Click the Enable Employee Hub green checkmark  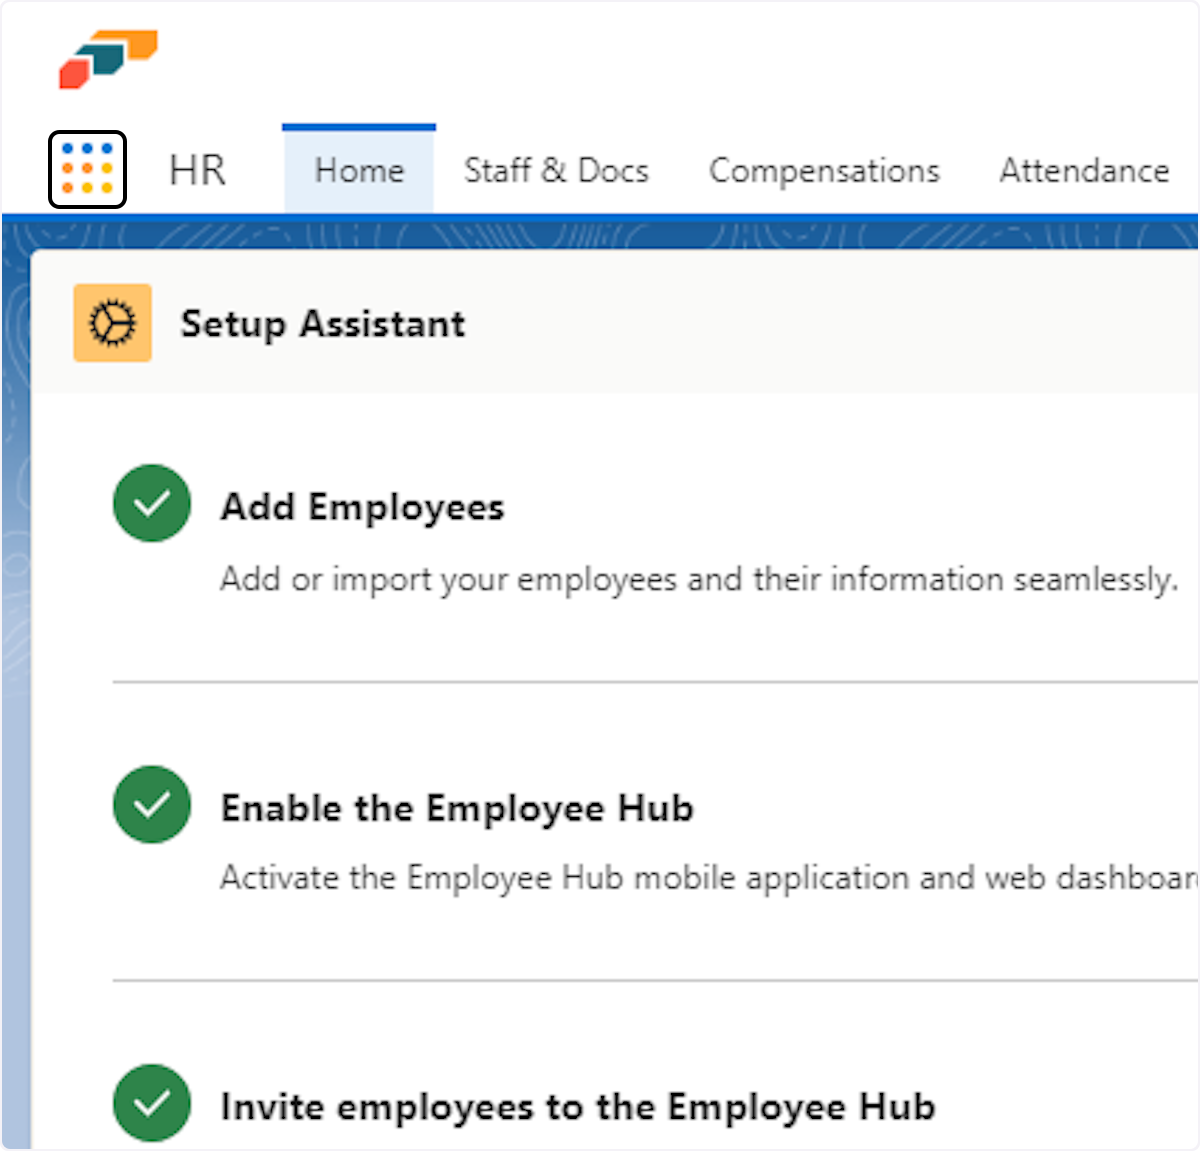[x=152, y=804]
